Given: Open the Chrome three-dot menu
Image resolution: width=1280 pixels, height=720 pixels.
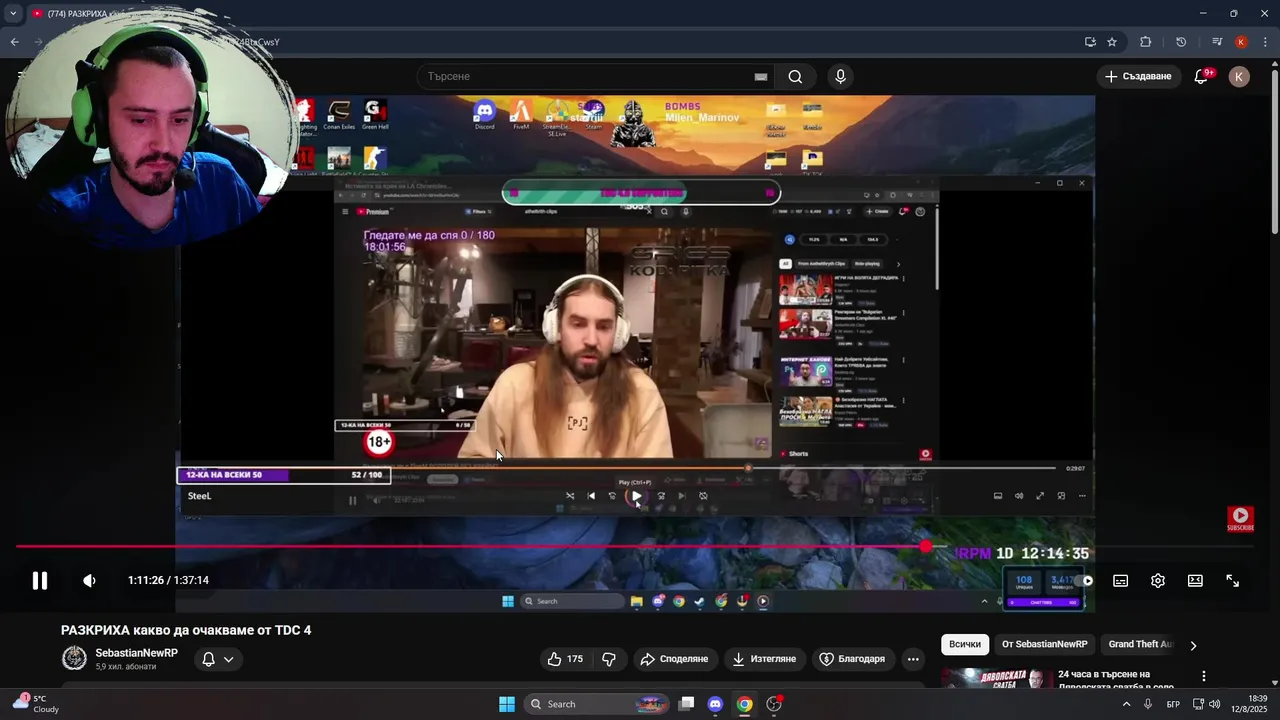Looking at the screenshot, I should click(x=1266, y=42).
